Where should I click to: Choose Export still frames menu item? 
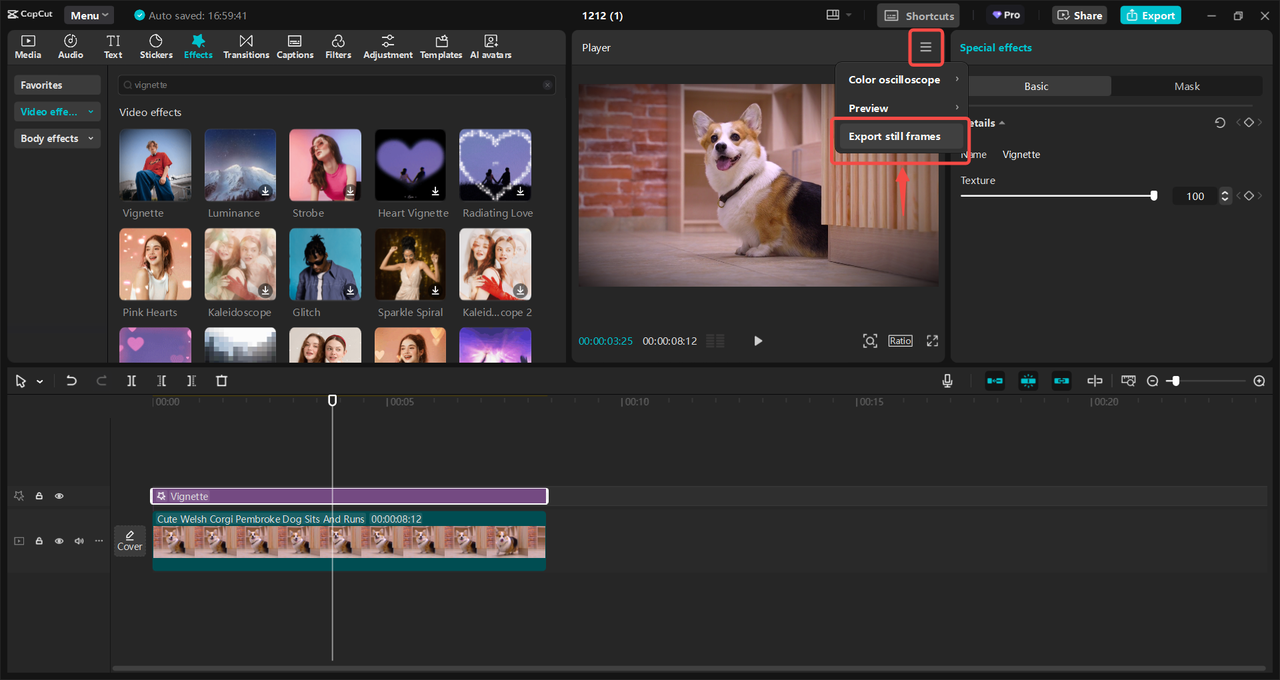[894, 137]
